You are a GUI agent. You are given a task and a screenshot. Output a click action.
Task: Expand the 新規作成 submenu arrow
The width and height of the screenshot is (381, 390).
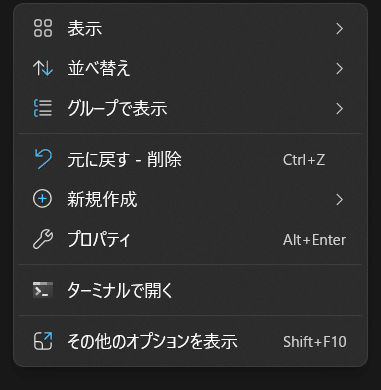point(339,199)
